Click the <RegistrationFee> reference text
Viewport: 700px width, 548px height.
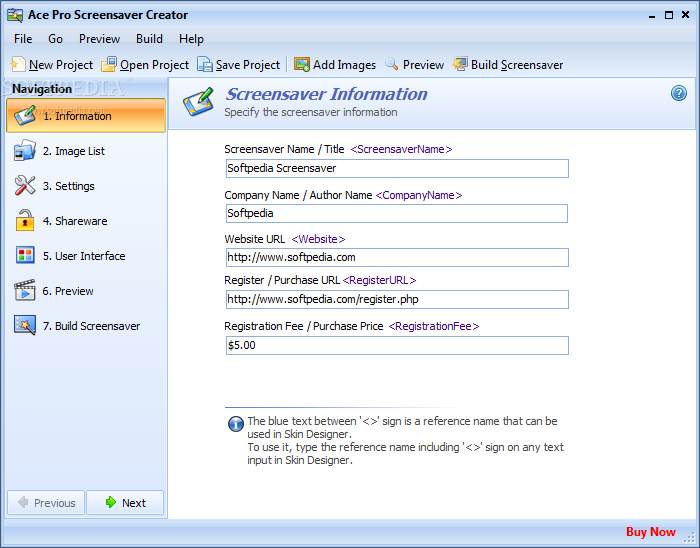[433, 326]
